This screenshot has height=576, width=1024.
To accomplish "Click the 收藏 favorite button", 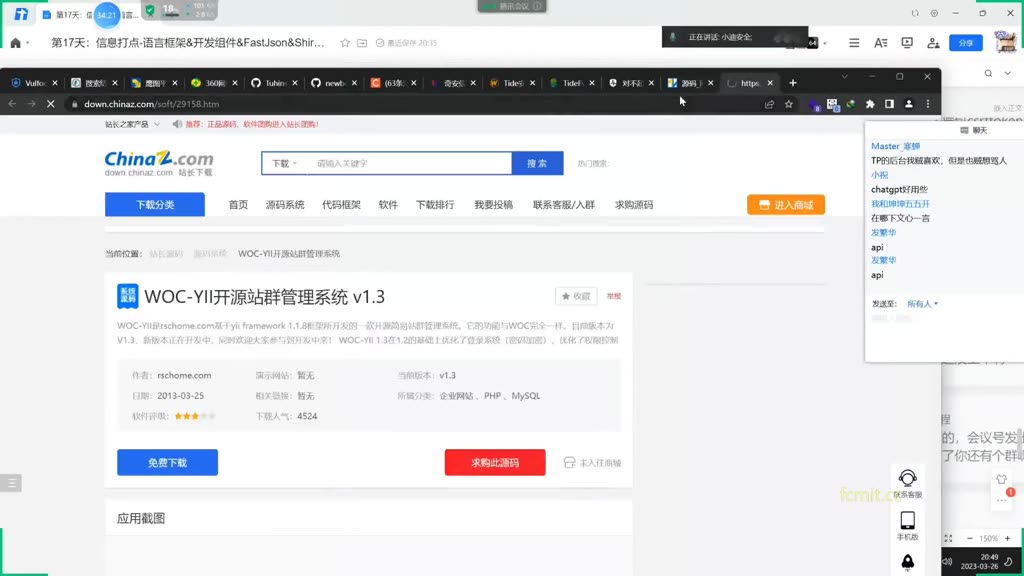I will point(576,296).
